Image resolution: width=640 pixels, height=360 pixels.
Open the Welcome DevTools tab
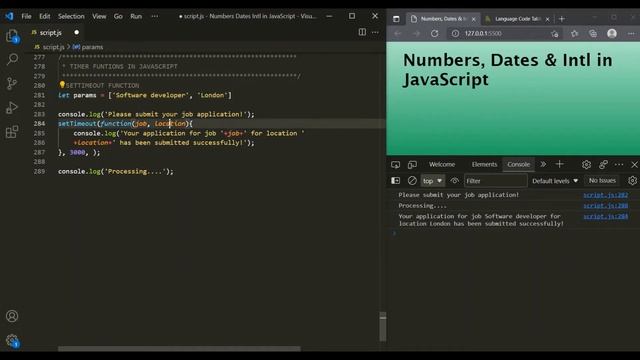[442, 164]
